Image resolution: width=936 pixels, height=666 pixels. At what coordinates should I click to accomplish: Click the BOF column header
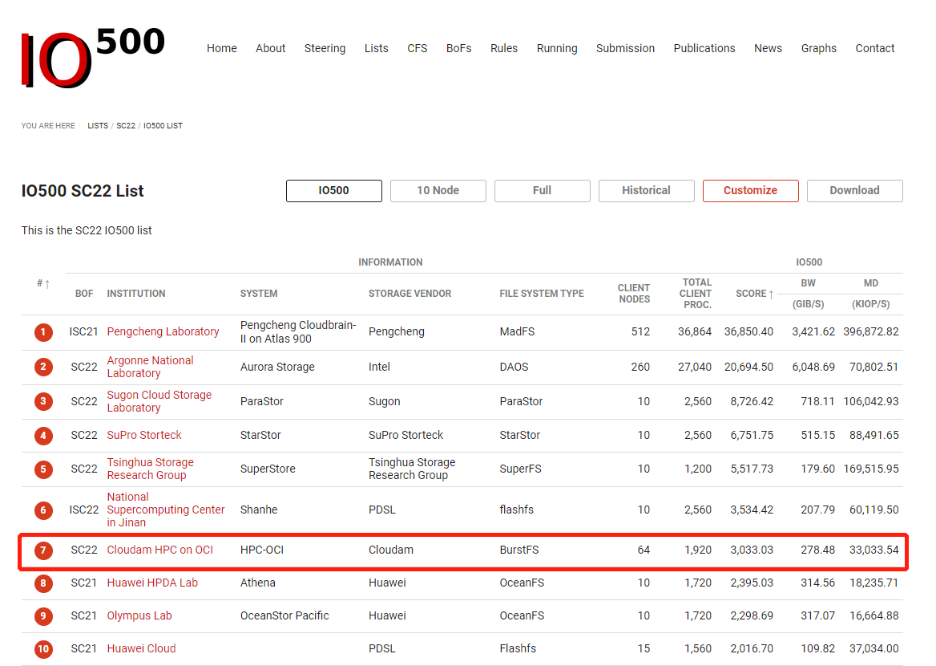point(84,294)
